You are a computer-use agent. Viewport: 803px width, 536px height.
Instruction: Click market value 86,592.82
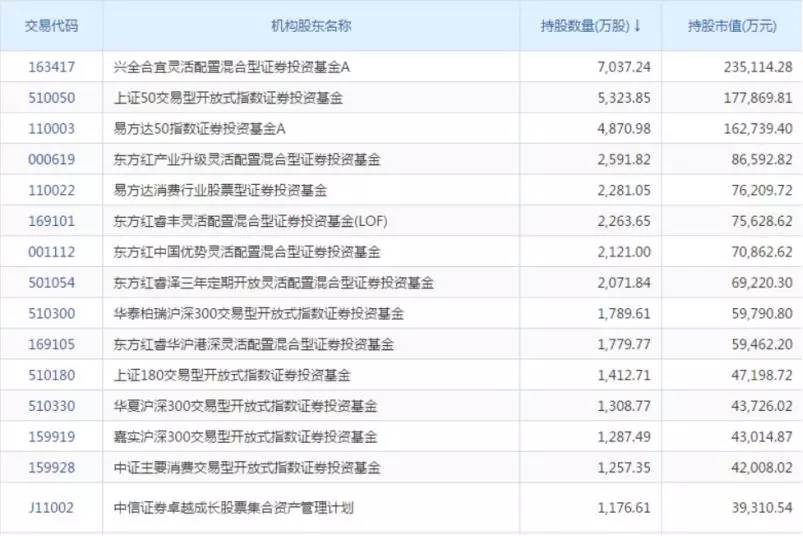click(762, 159)
